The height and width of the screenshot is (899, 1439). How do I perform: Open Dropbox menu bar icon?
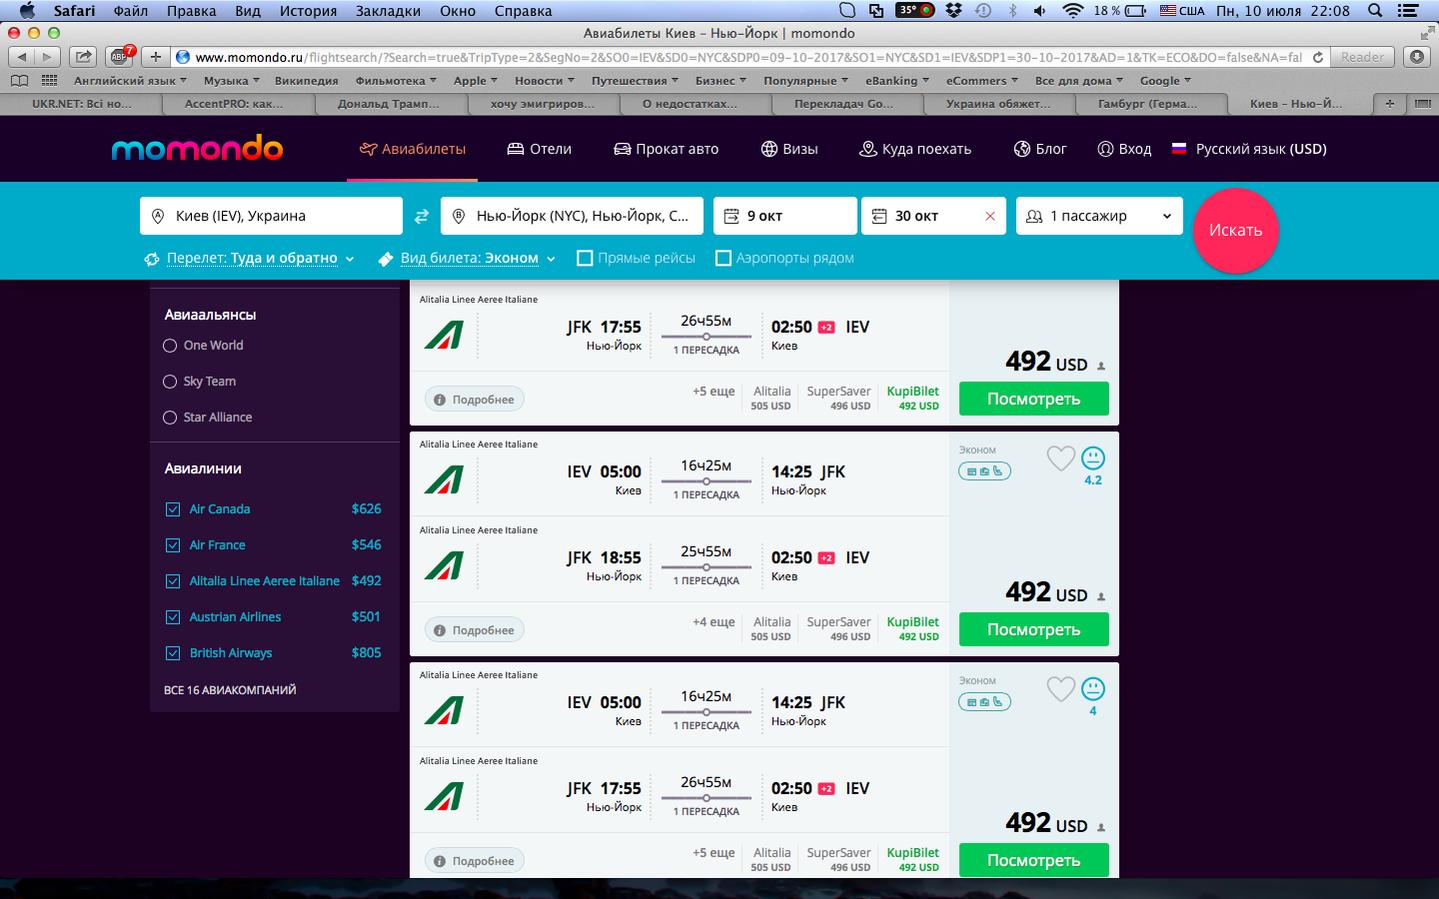pos(954,11)
